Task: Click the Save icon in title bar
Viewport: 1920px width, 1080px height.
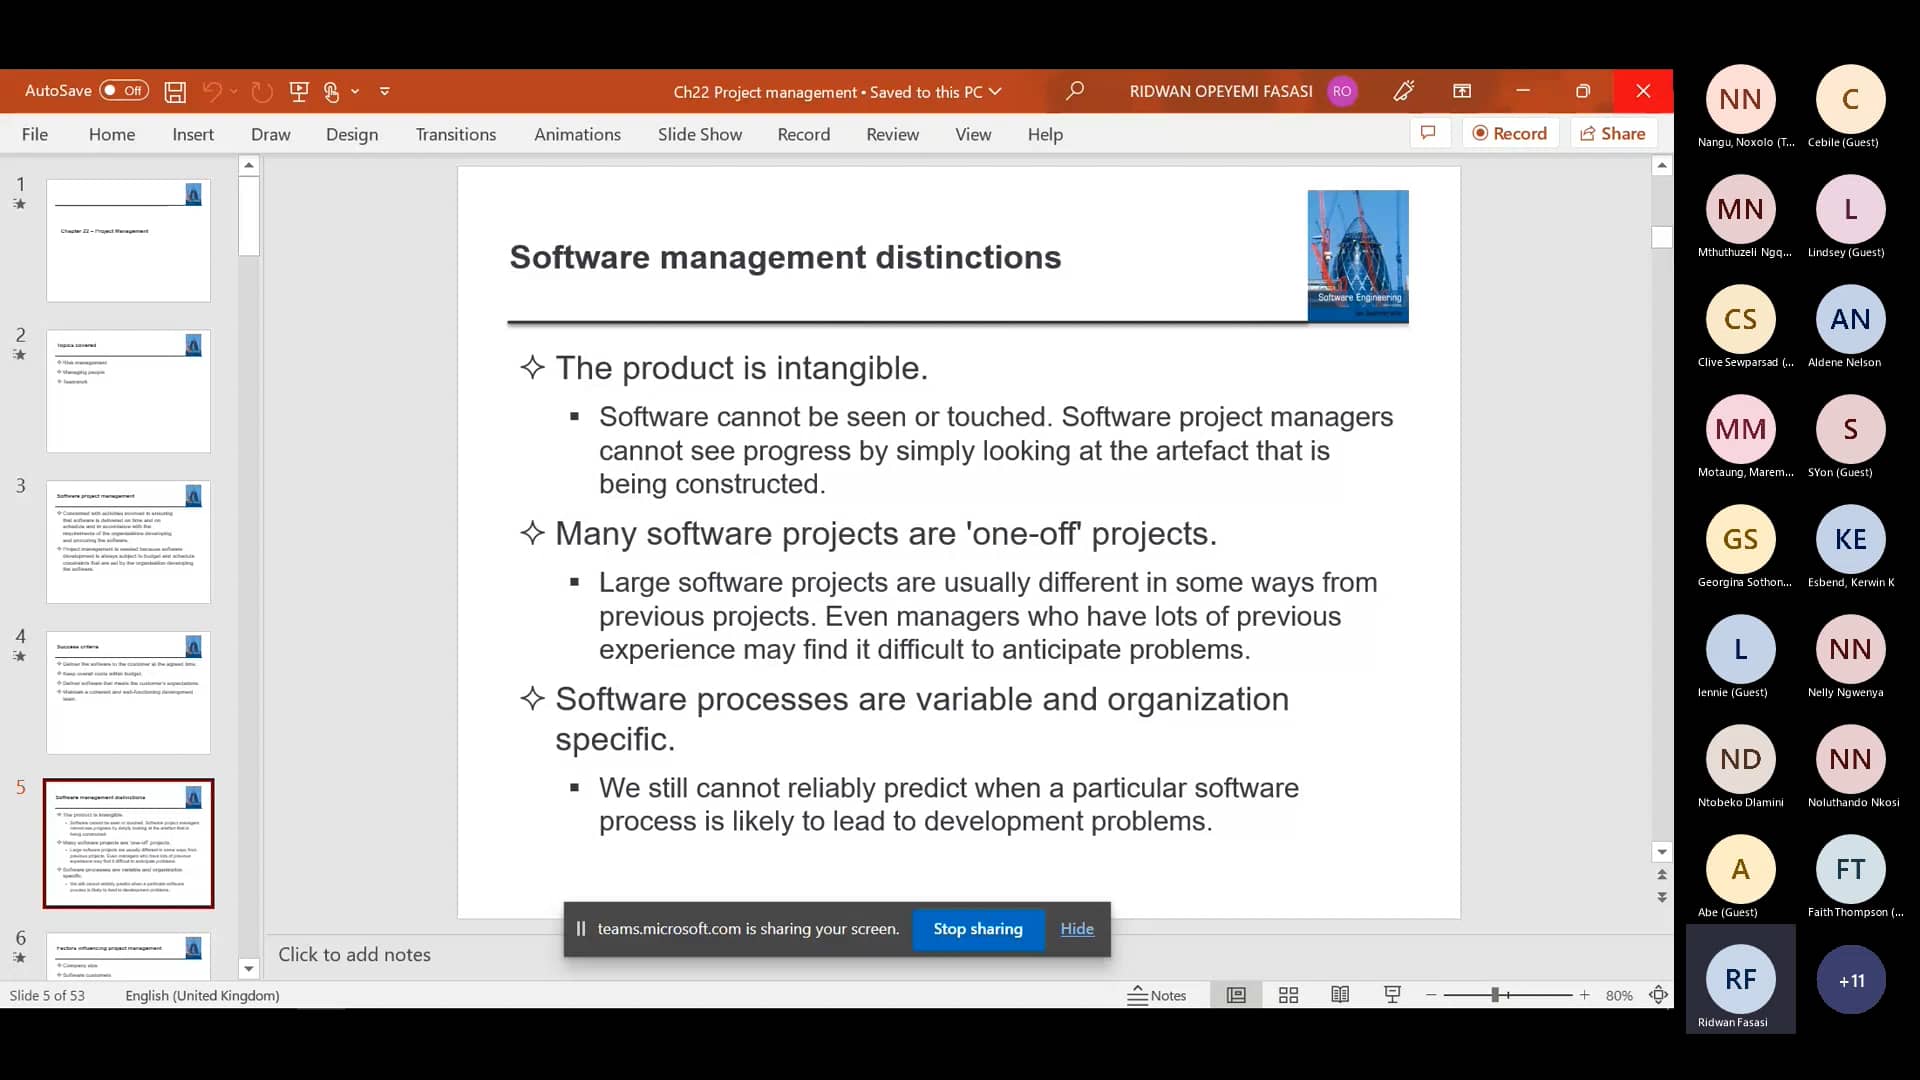Action: coord(175,92)
